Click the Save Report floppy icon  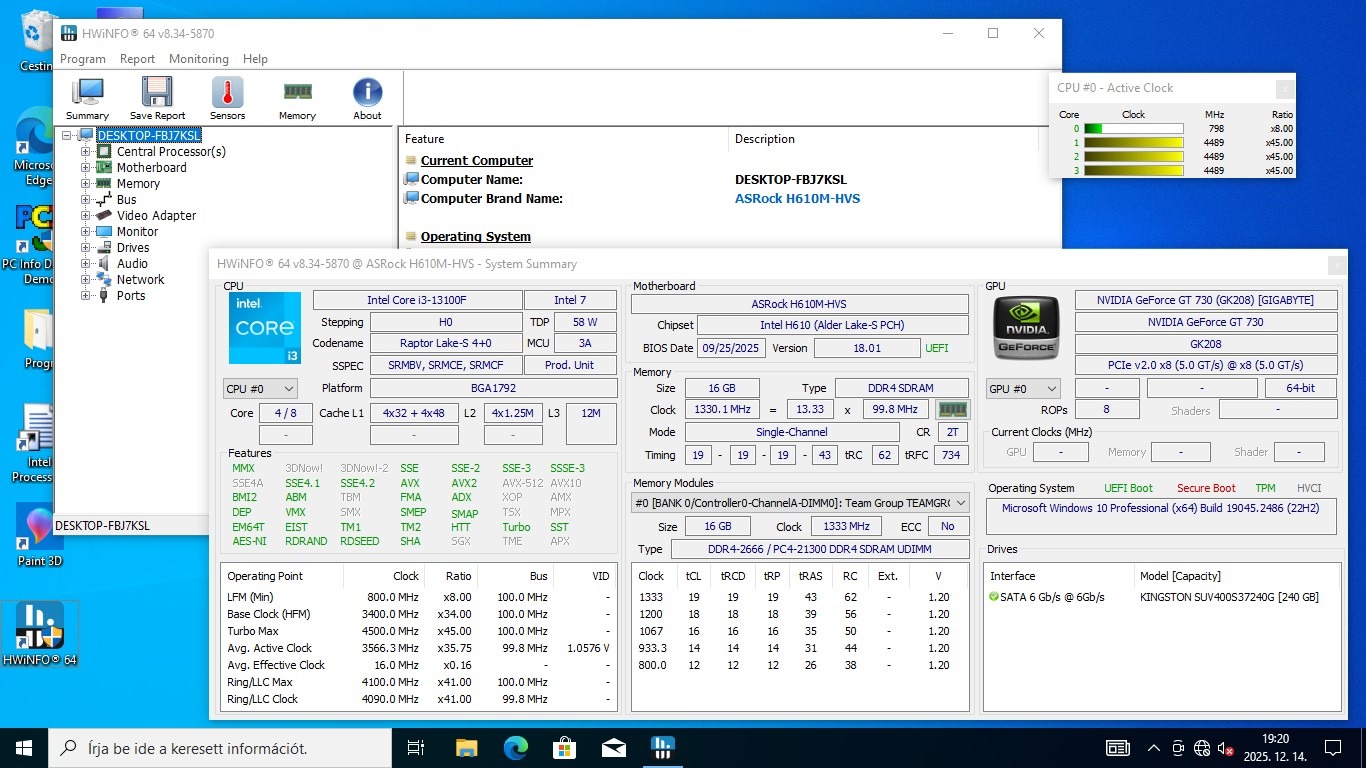pos(157,98)
